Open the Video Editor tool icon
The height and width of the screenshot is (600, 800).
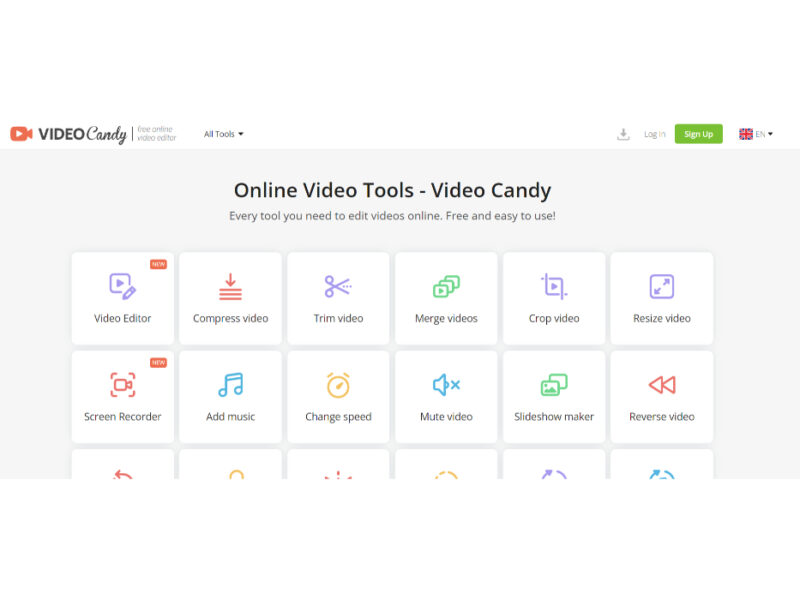point(122,286)
